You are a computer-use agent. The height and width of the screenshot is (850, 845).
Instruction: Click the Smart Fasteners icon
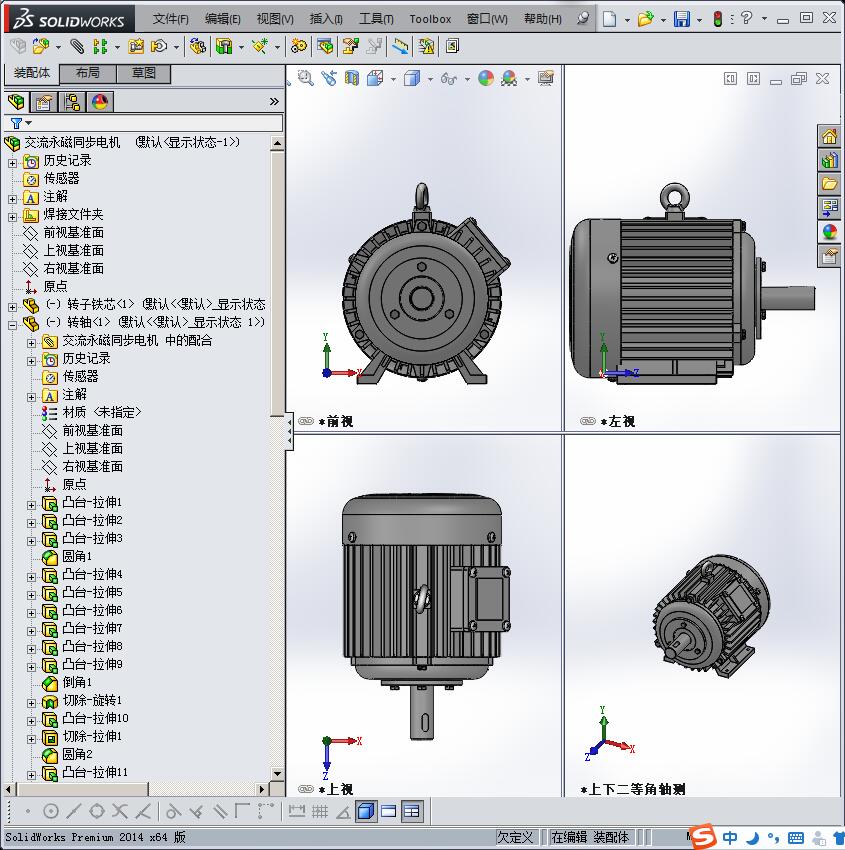(136, 47)
